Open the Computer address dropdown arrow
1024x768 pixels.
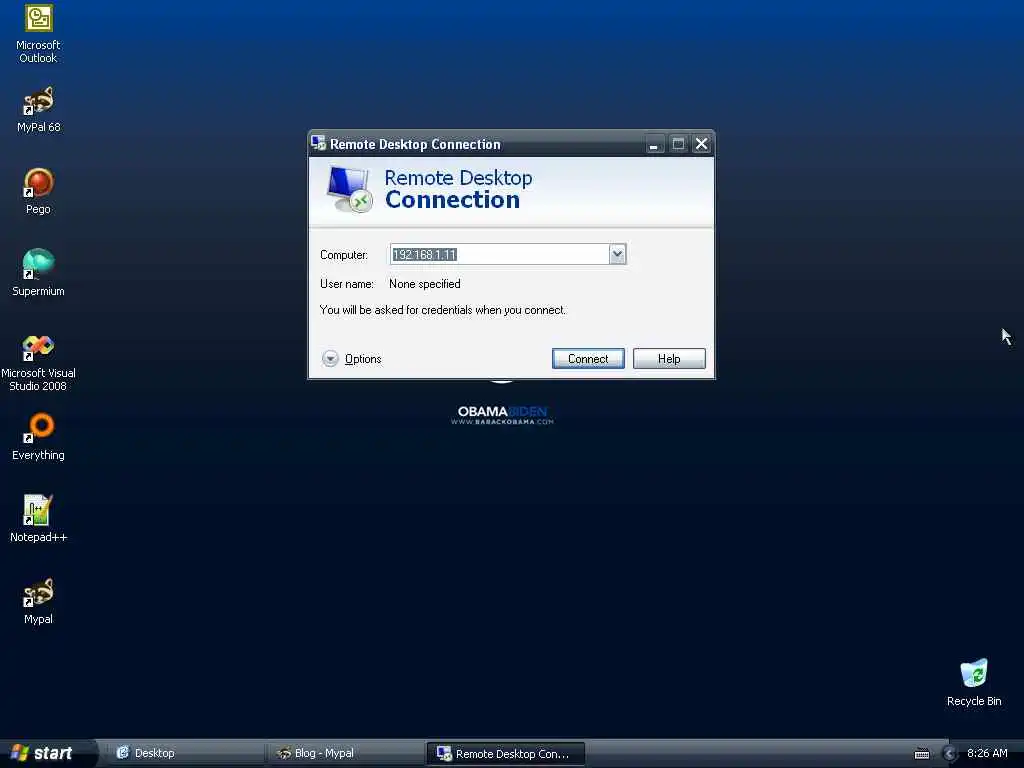pos(617,254)
